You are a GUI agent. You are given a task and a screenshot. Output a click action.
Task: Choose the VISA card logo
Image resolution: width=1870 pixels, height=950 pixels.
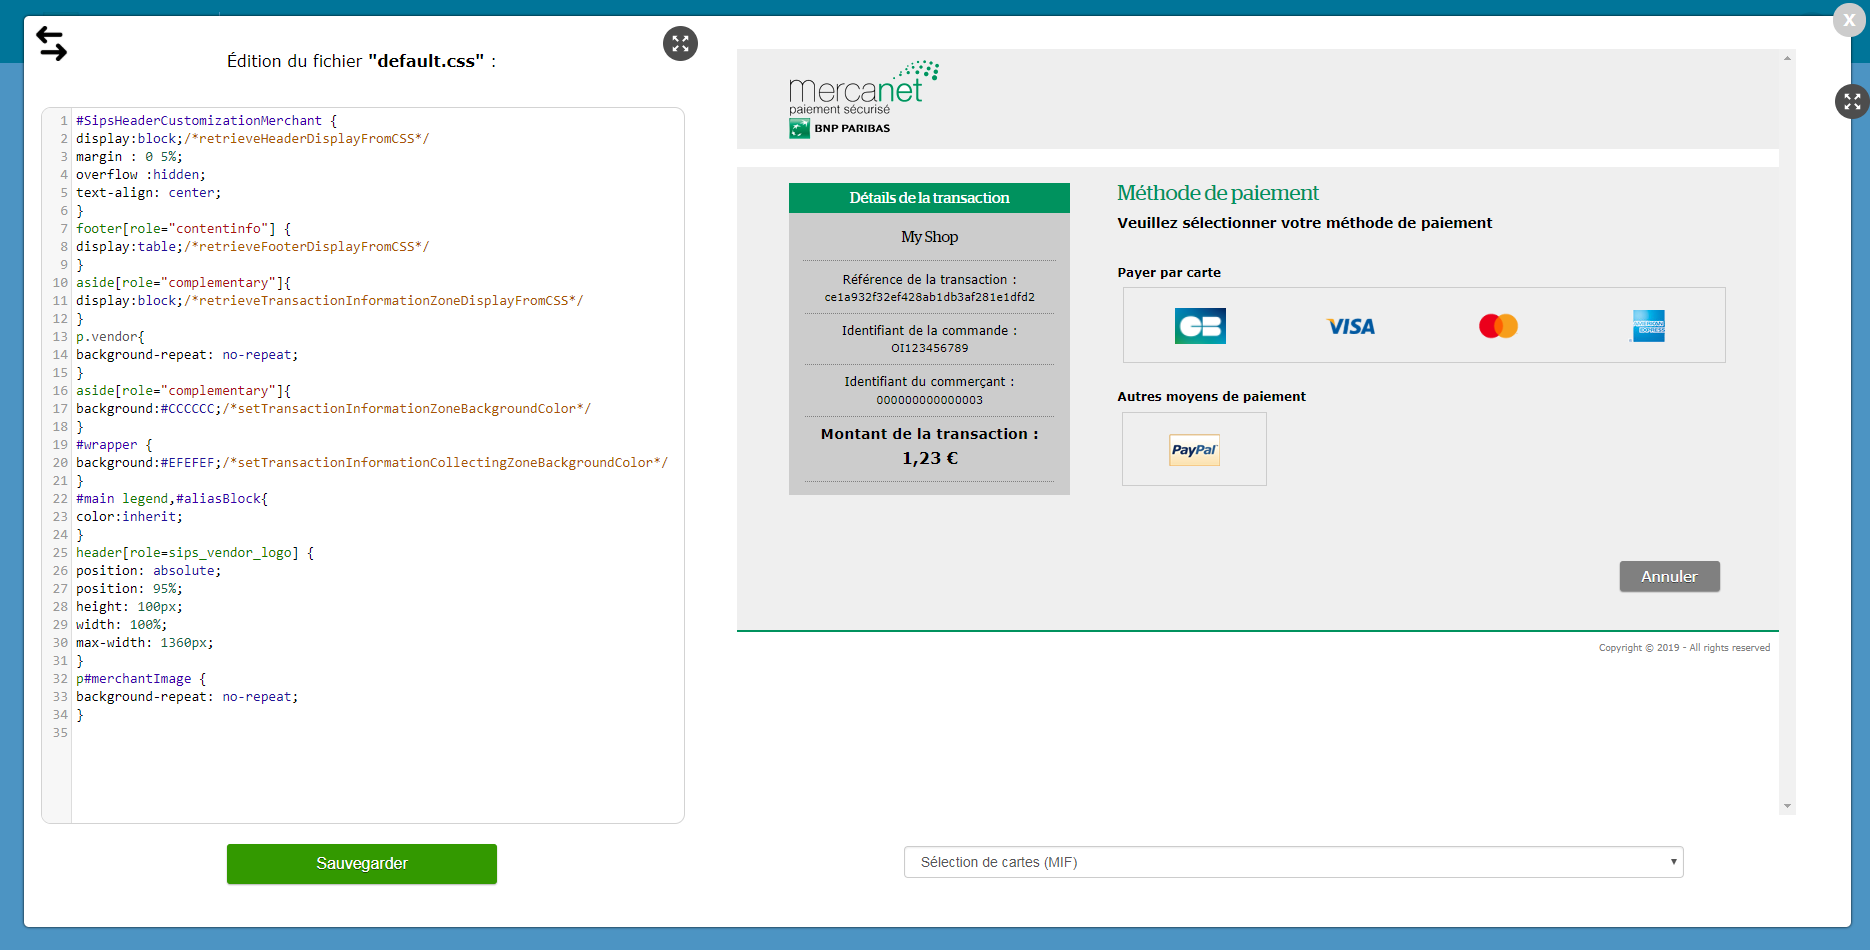click(x=1350, y=326)
